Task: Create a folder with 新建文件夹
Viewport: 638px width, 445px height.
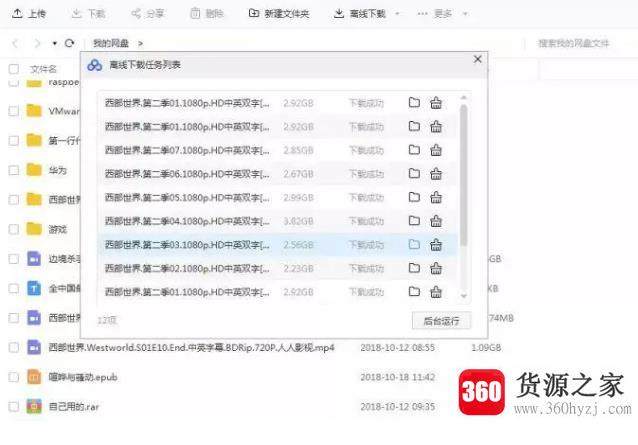Action: coord(279,14)
